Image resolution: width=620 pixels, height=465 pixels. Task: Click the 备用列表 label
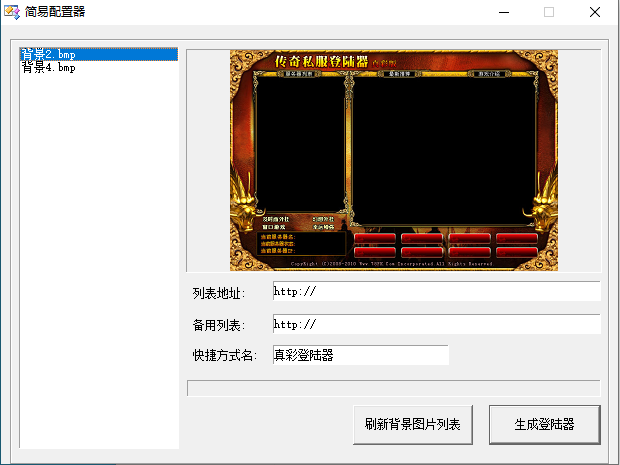point(215,325)
